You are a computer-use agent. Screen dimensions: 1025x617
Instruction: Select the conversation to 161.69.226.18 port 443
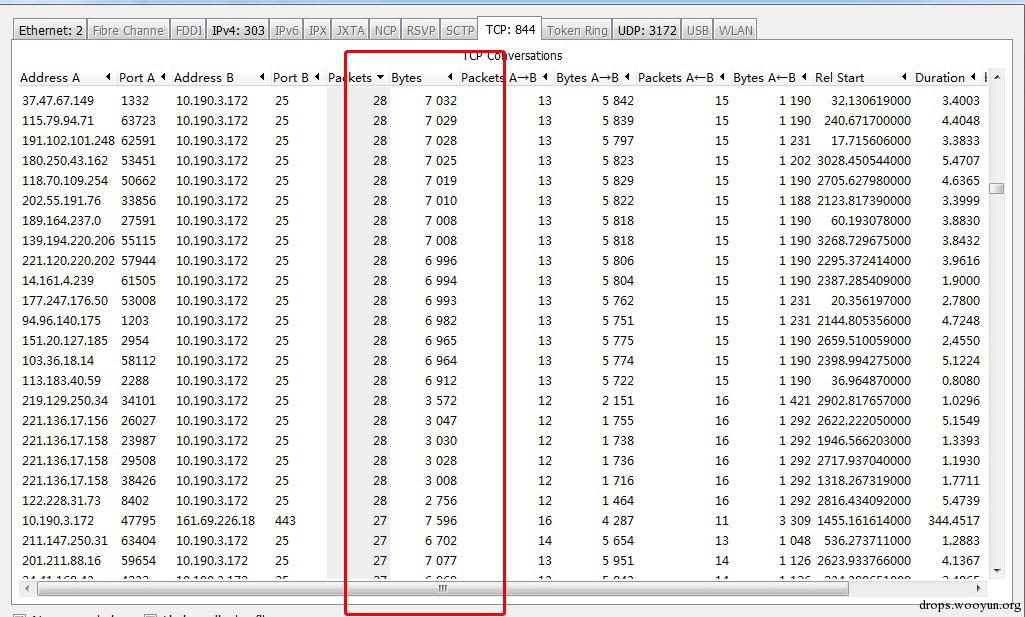(x=500, y=520)
